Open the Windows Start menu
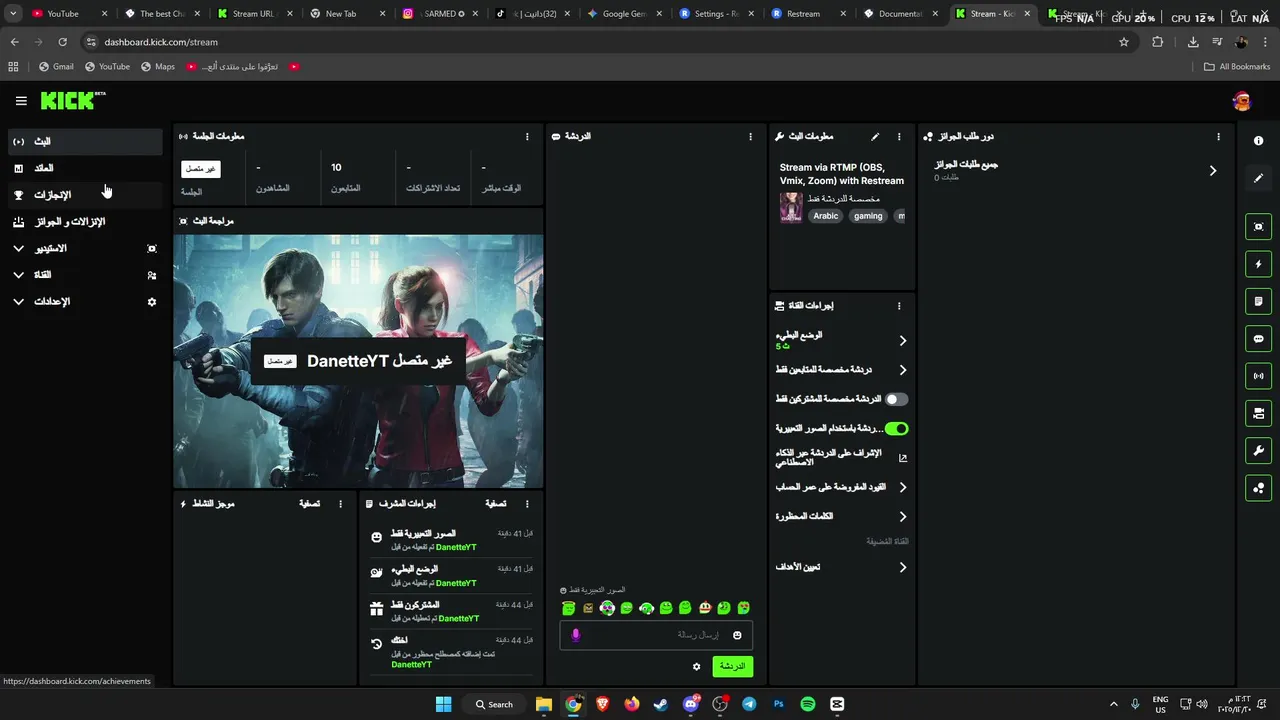The height and width of the screenshot is (720, 1280). pos(443,704)
